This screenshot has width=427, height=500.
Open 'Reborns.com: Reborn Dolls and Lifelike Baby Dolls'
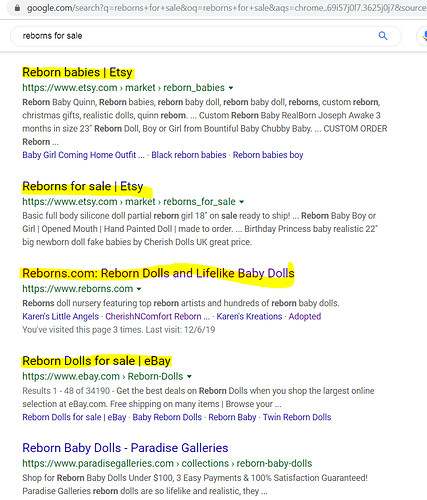pos(158,273)
